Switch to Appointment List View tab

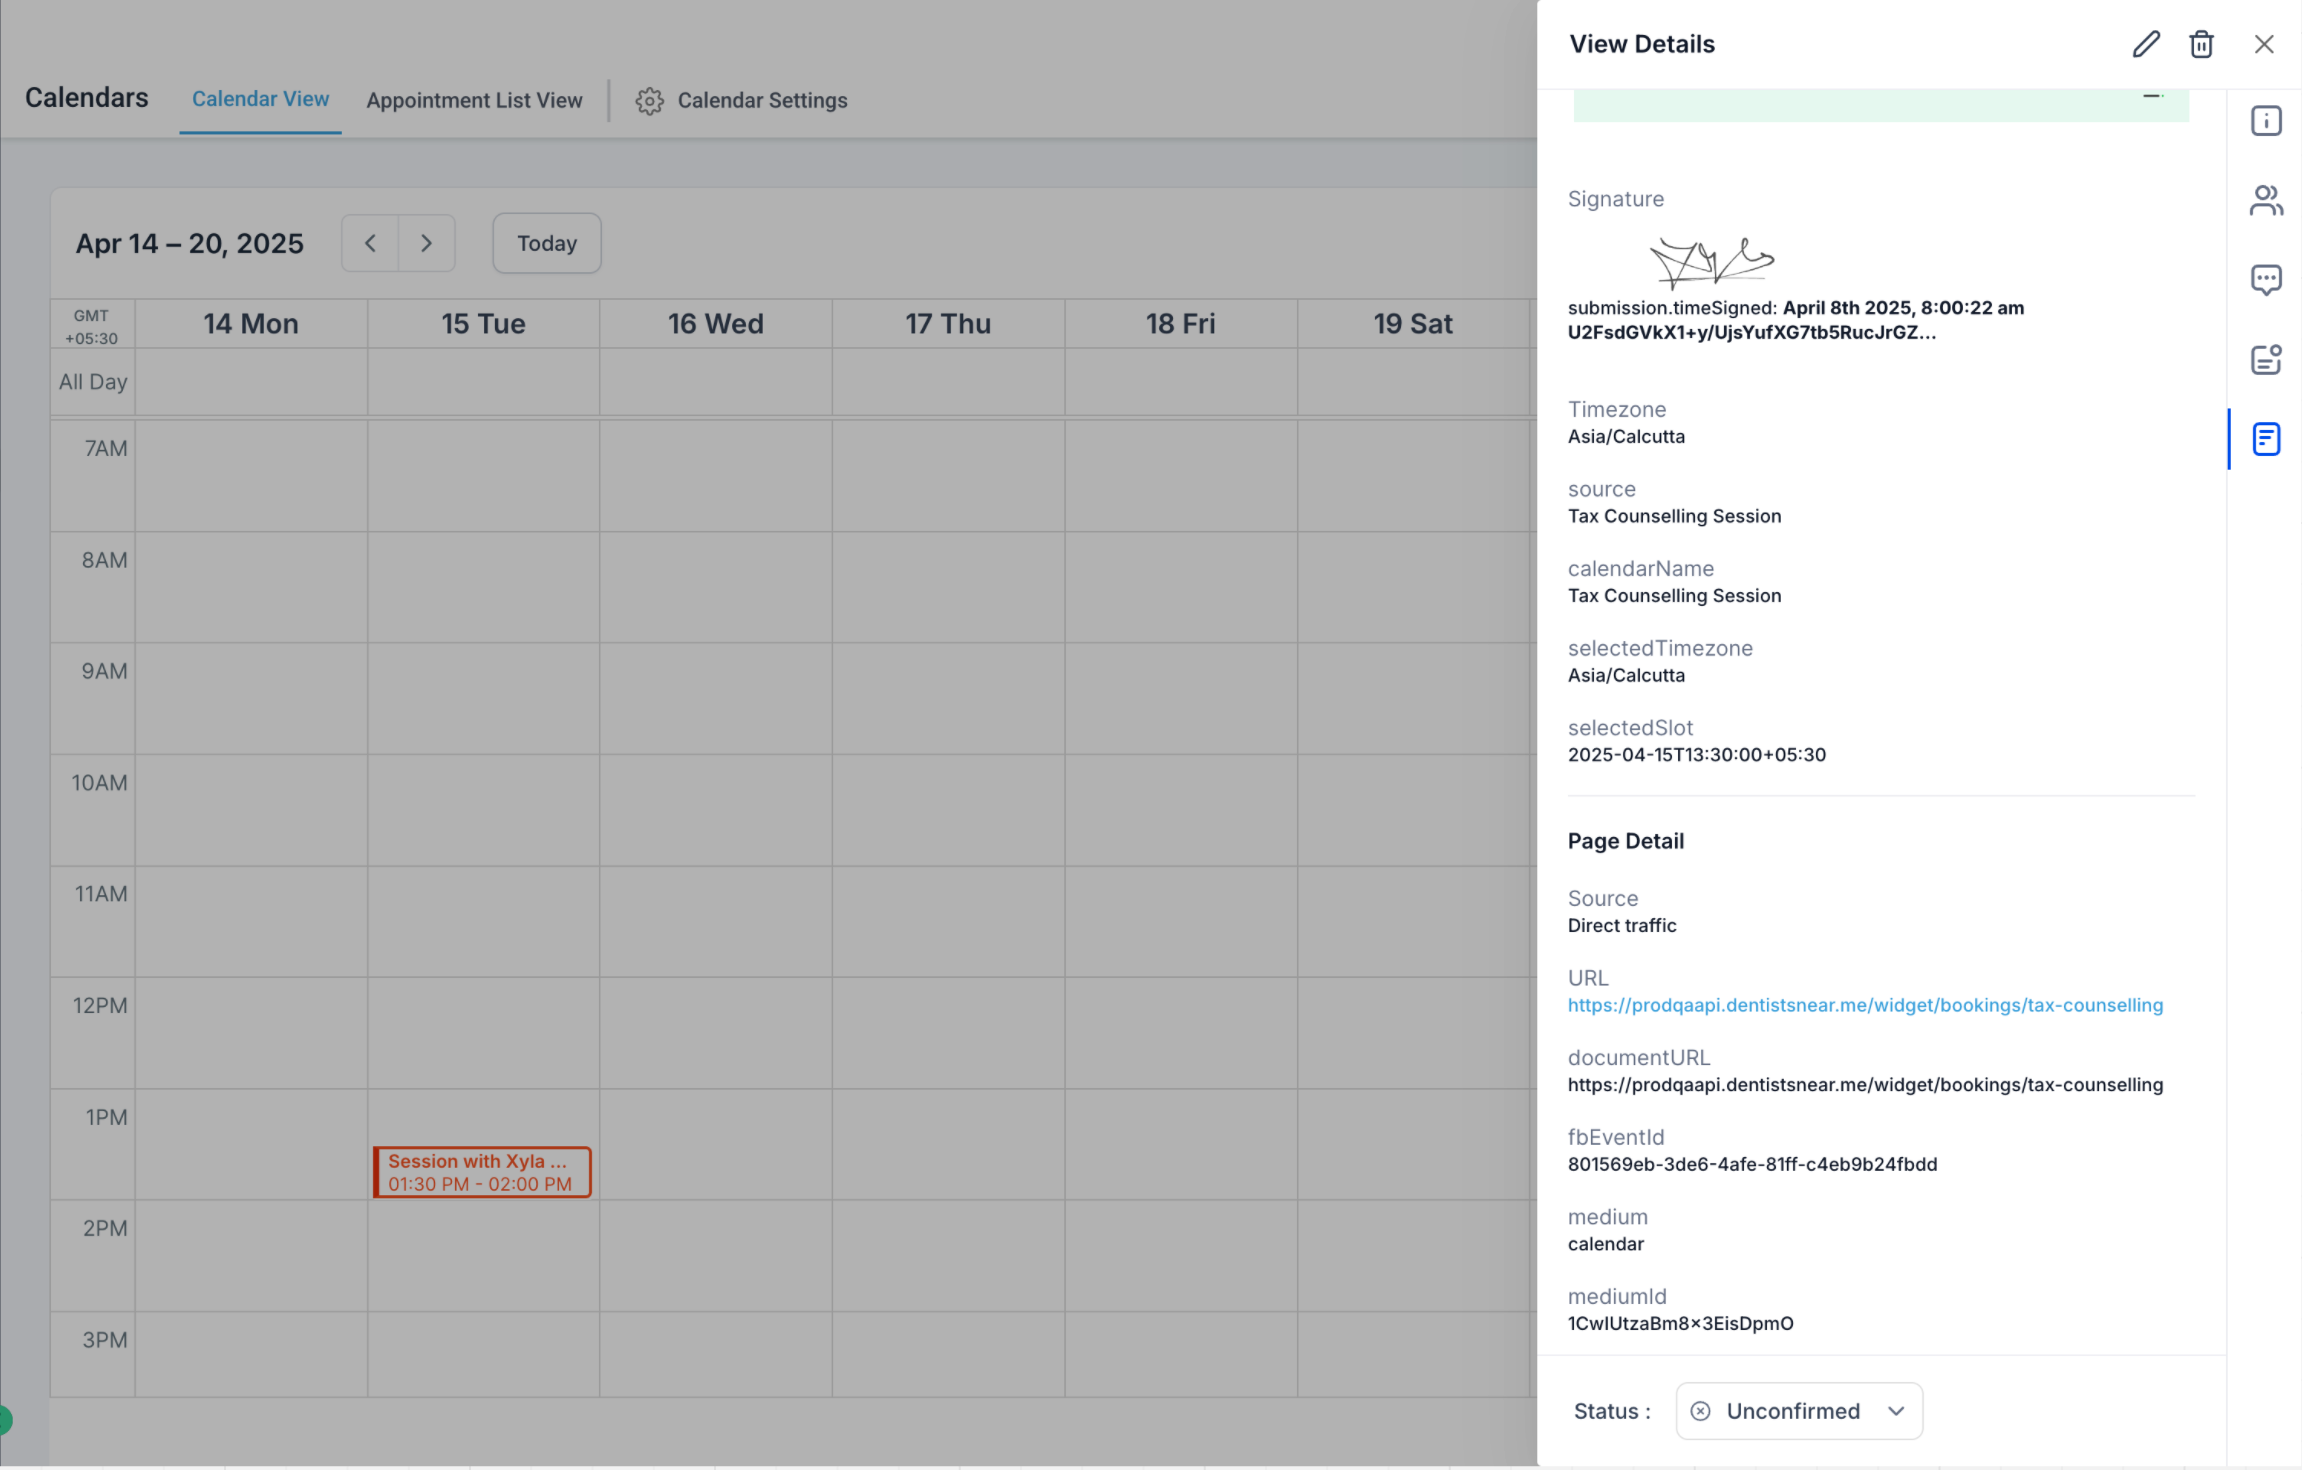(474, 101)
